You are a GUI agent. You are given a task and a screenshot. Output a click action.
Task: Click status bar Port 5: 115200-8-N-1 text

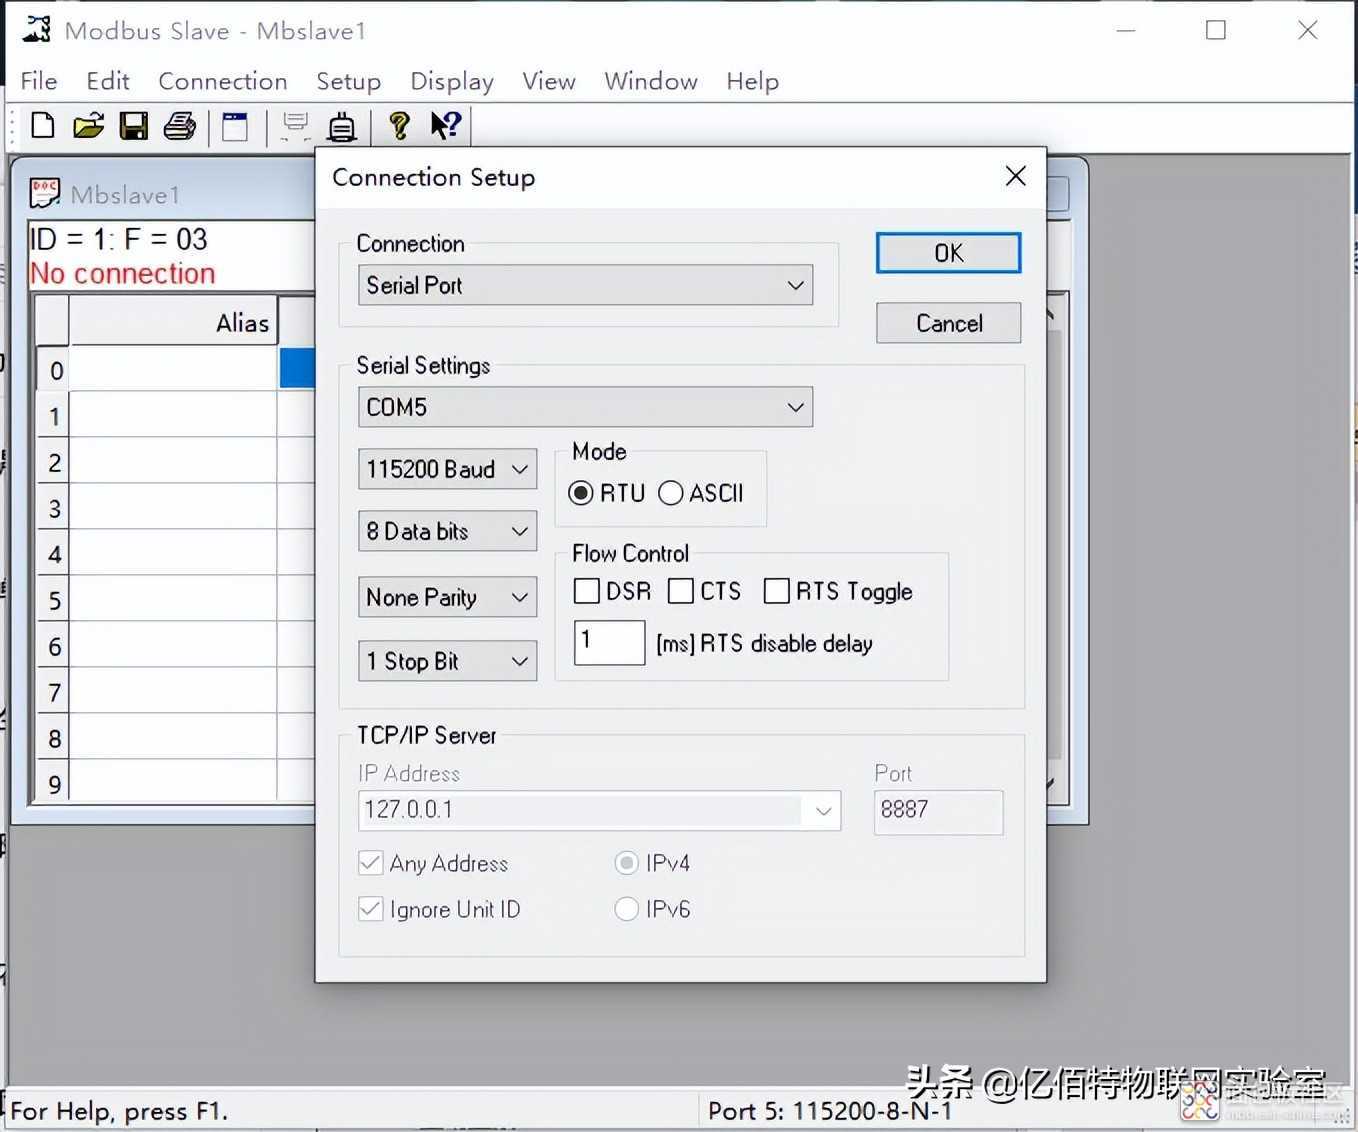click(x=830, y=1111)
